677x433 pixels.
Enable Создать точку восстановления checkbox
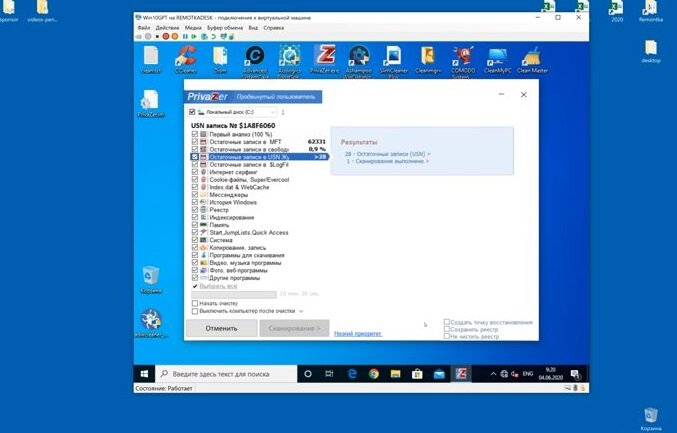pyautogui.click(x=447, y=322)
